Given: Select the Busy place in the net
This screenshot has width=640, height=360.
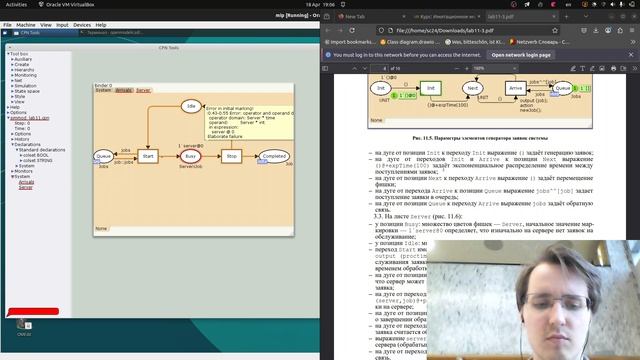Looking at the screenshot, I should click(x=191, y=156).
